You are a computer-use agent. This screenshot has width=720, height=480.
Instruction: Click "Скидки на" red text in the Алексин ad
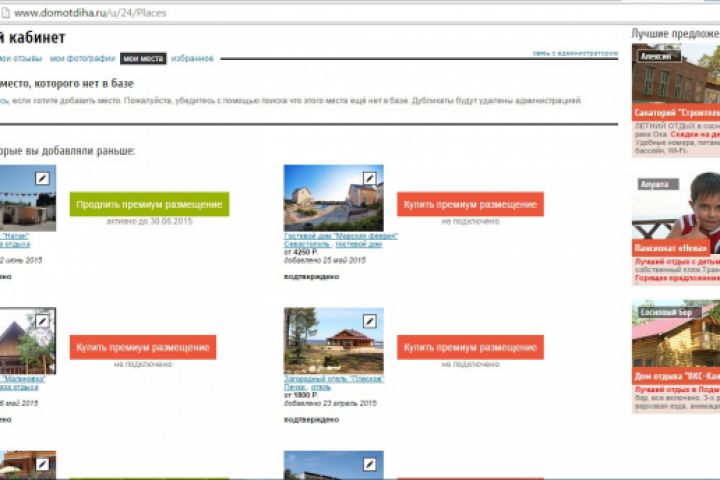click(x=695, y=134)
